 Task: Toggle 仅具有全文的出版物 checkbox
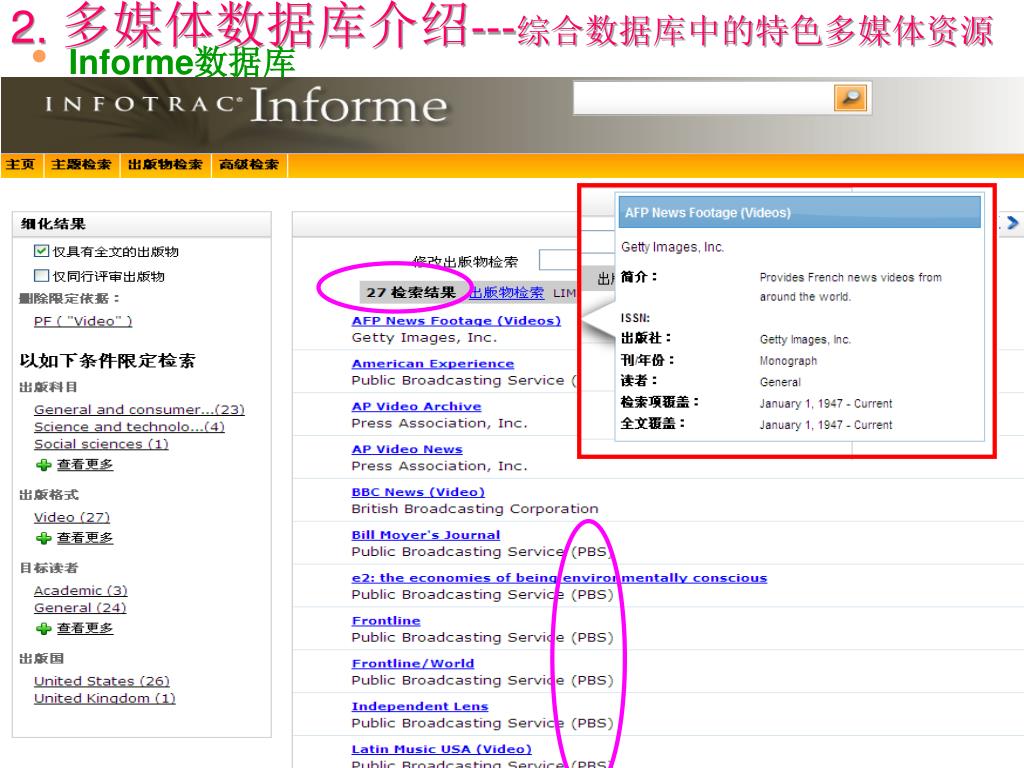point(41,251)
